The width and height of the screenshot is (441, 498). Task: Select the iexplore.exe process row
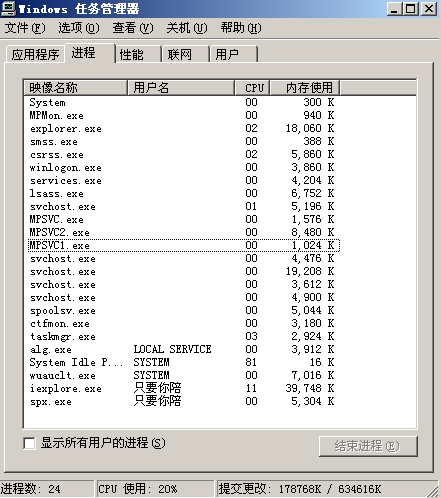(x=183, y=389)
